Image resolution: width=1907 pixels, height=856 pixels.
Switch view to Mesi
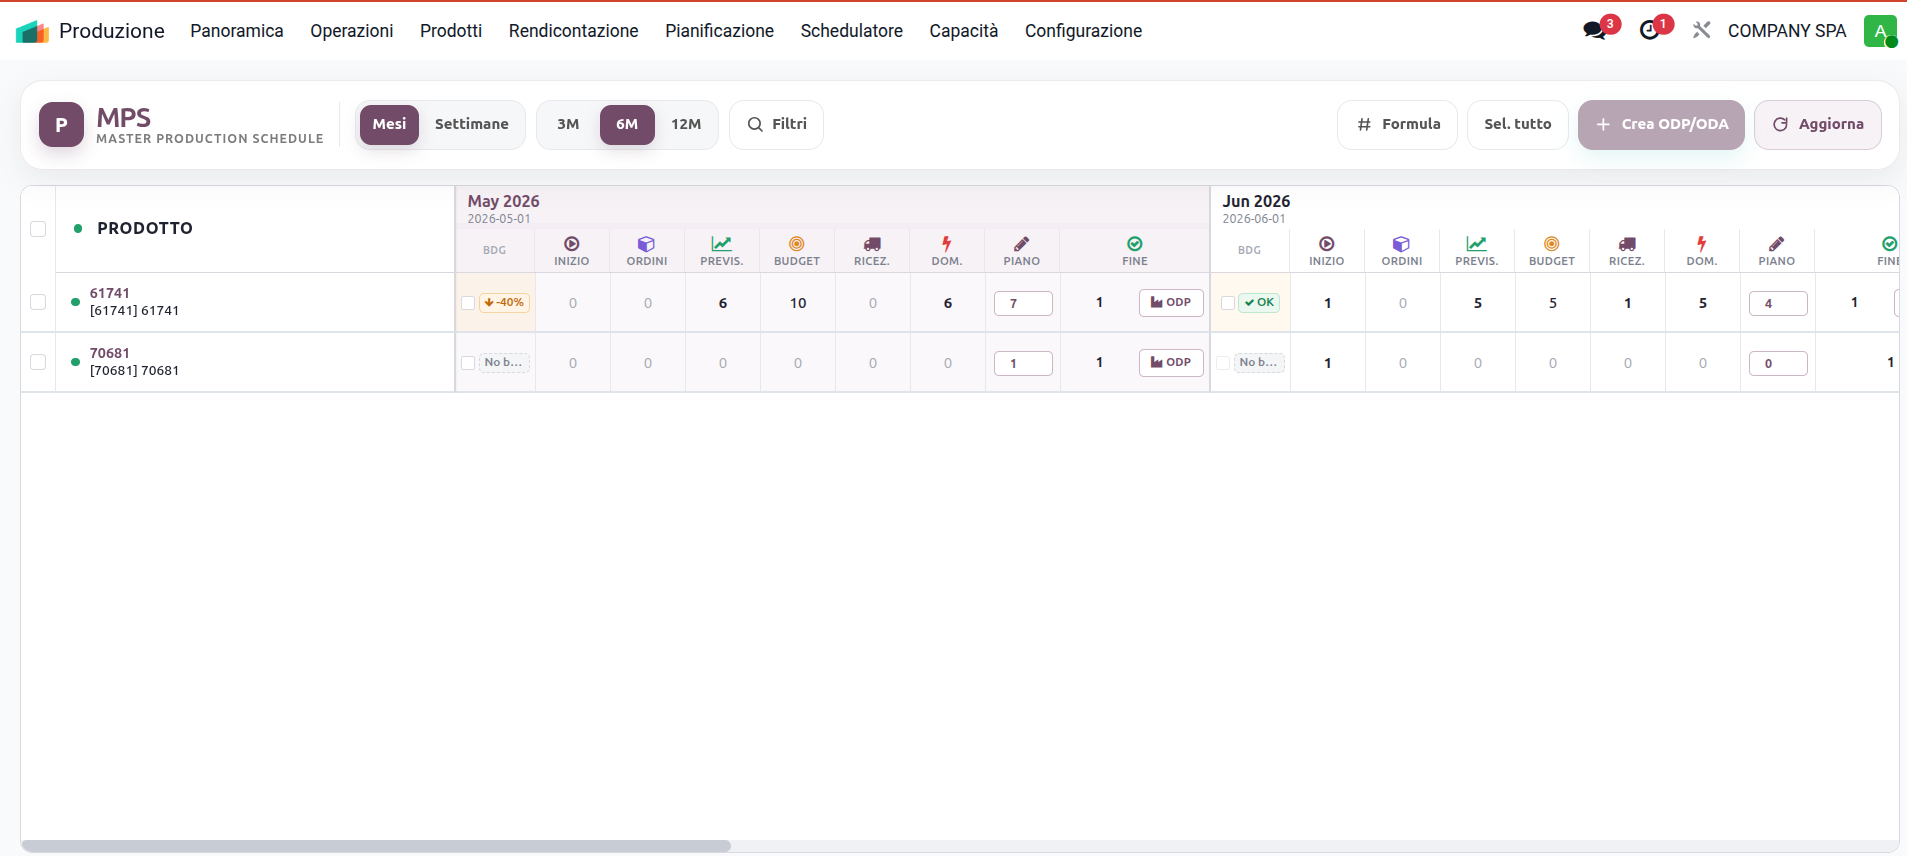coord(389,125)
